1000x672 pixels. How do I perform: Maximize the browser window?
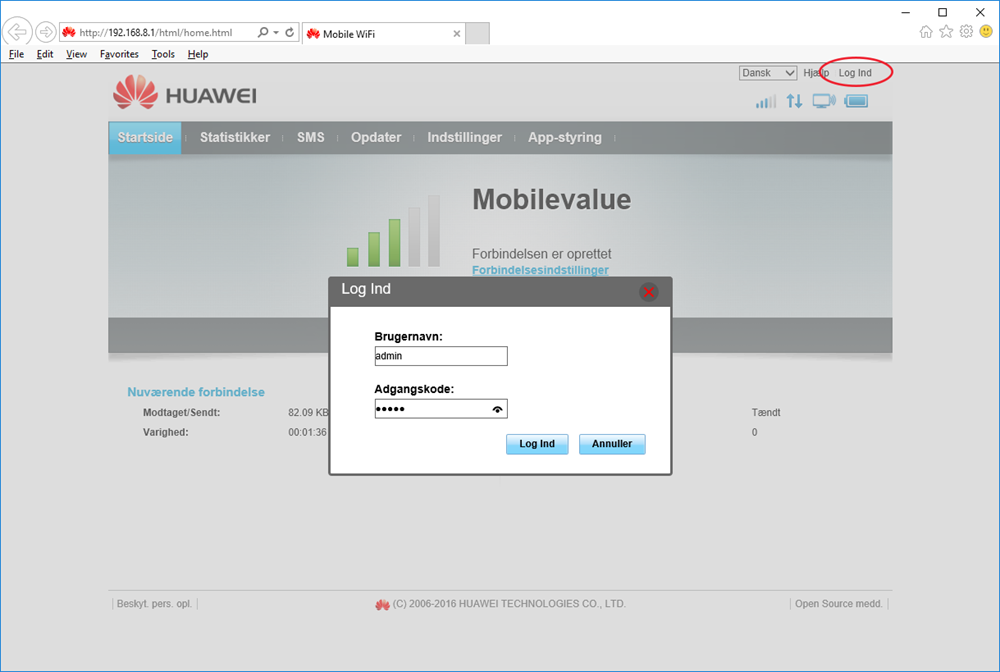click(x=943, y=12)
